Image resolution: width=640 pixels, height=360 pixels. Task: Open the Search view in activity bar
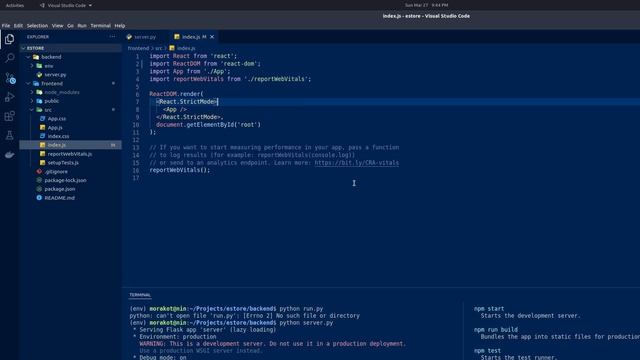pyautogui.click(x=9, y=58)
